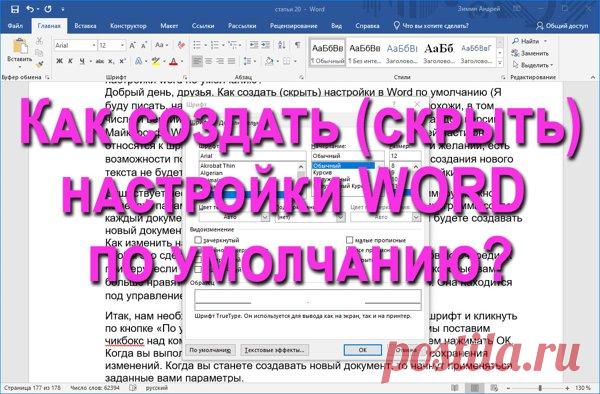The height and width of the screenshot is (394, 600).
Task: Open the shading color dropdown arrow
Action: pyautogui.click(x=278, y=61)
